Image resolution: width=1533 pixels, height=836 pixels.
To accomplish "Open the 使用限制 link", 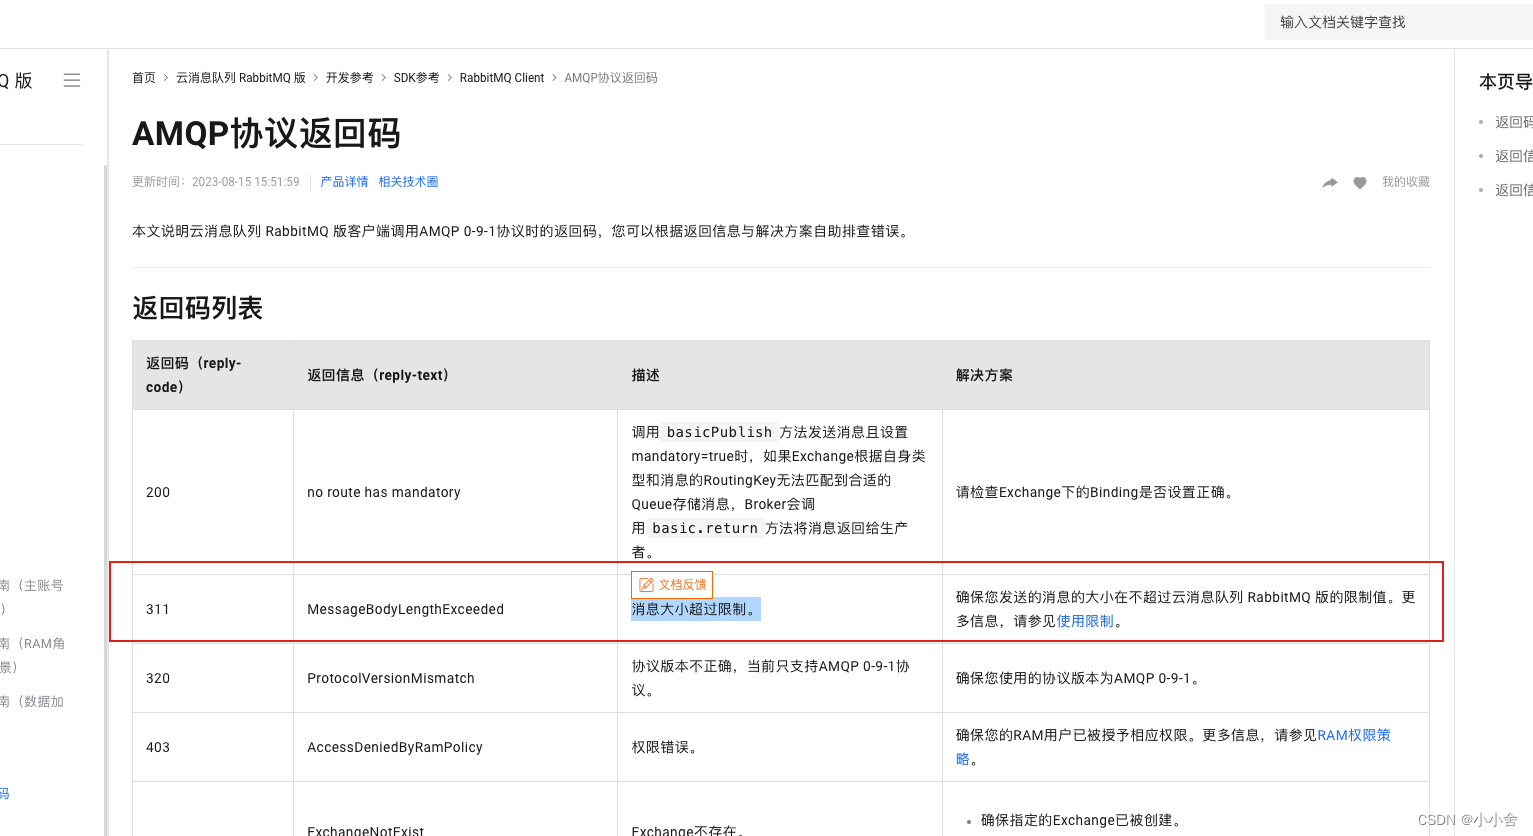I will (x=1085, y=621).
